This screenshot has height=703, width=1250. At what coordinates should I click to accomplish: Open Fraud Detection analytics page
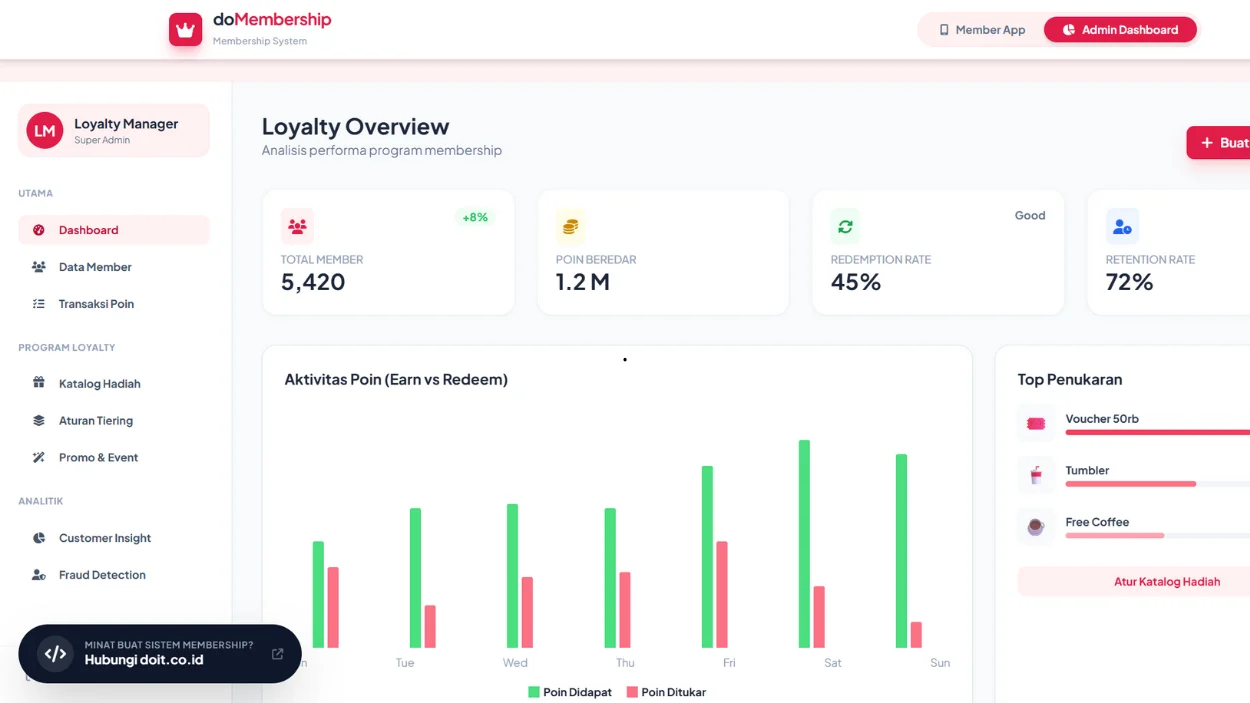[x=102, y=575]
